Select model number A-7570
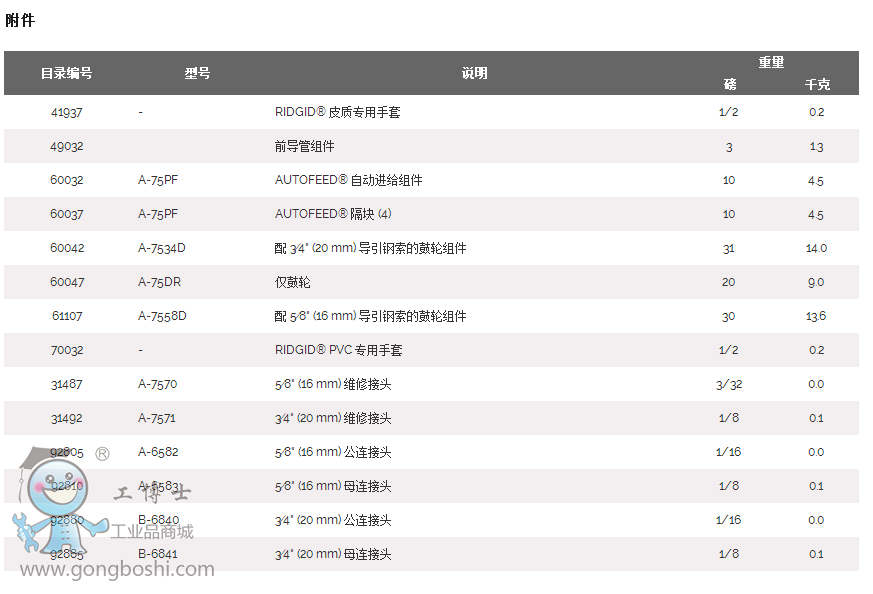873x594 pixels. pyautogui.click(x=157, y=384)
